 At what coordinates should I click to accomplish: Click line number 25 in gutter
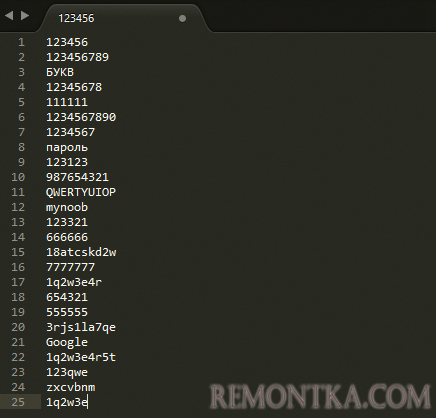(18, 402)
